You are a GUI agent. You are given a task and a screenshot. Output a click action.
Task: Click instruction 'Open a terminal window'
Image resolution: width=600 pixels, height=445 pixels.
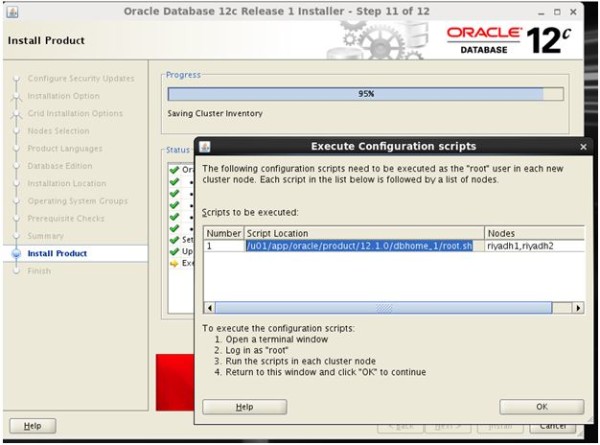point(276,339)
